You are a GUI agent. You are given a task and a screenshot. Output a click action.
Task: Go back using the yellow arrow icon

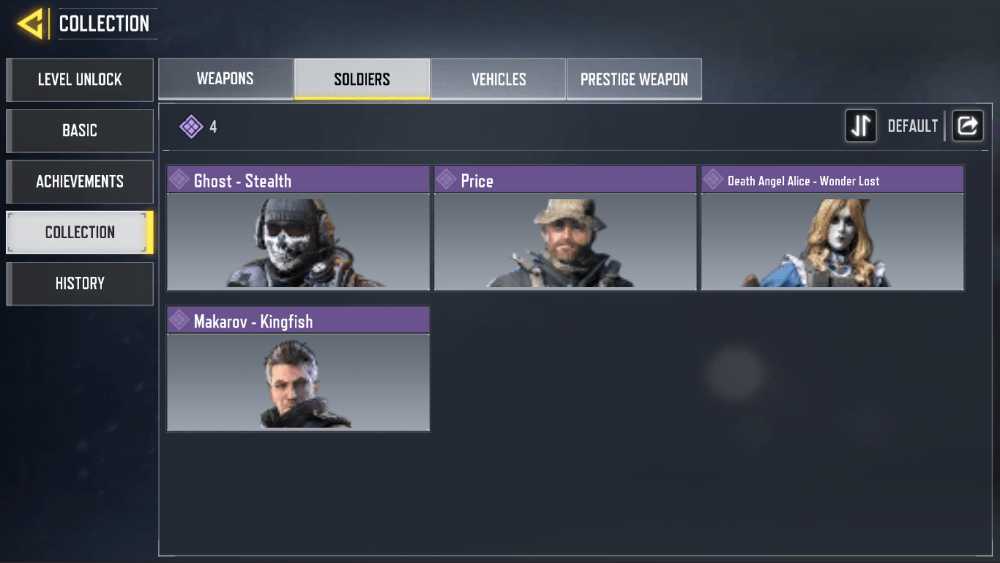tap(31, 24)
